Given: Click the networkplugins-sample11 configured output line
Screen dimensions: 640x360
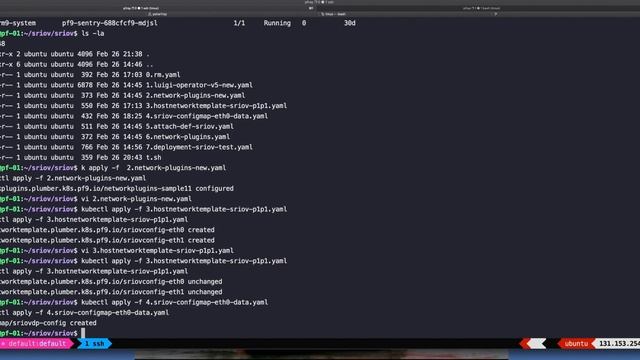Looking at the screenshot, I should pos(117,189).
